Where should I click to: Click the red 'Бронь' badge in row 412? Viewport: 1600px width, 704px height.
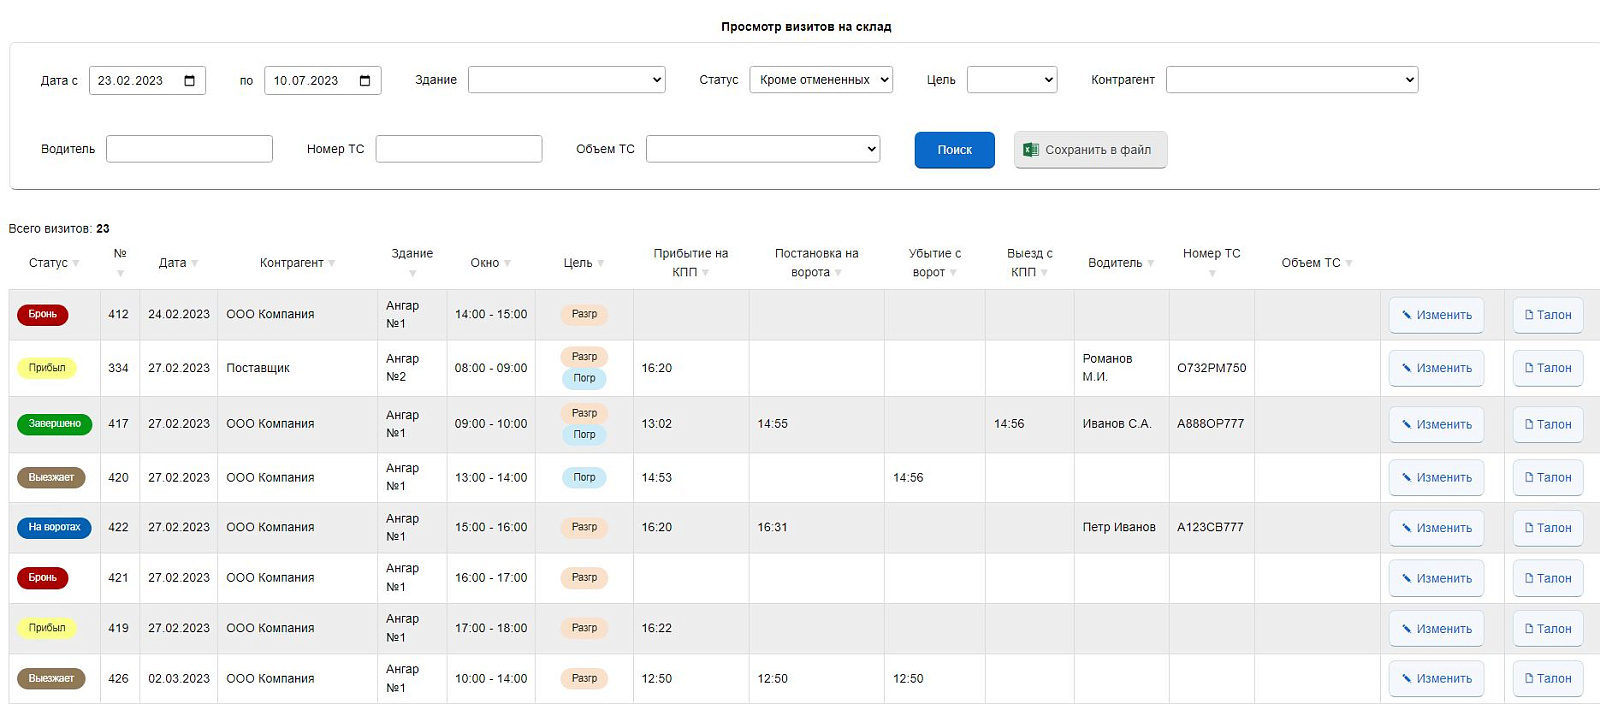coord(43,315)
